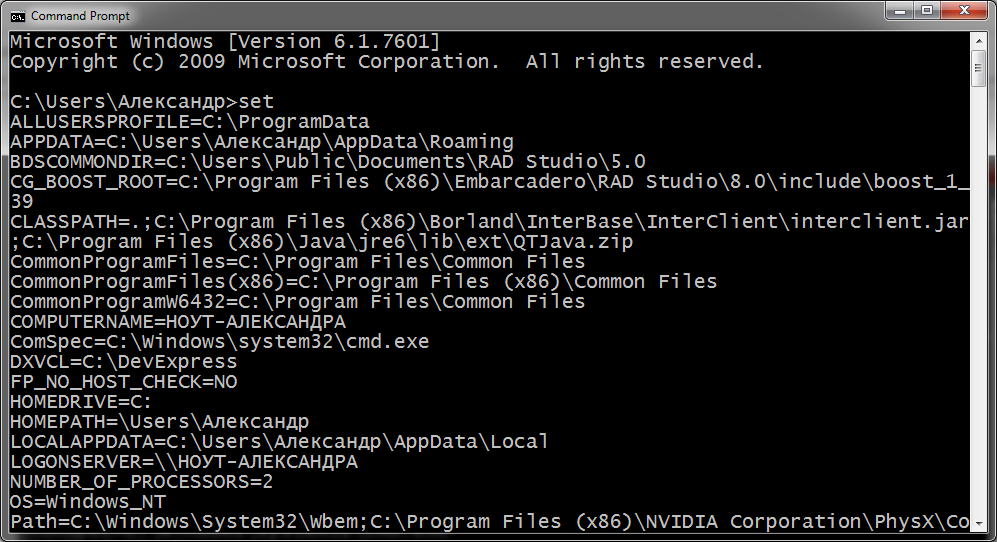This screenshot has width=997, height=542.
Task: Click the Command Prompt title bar text
Action: point(80,16)
